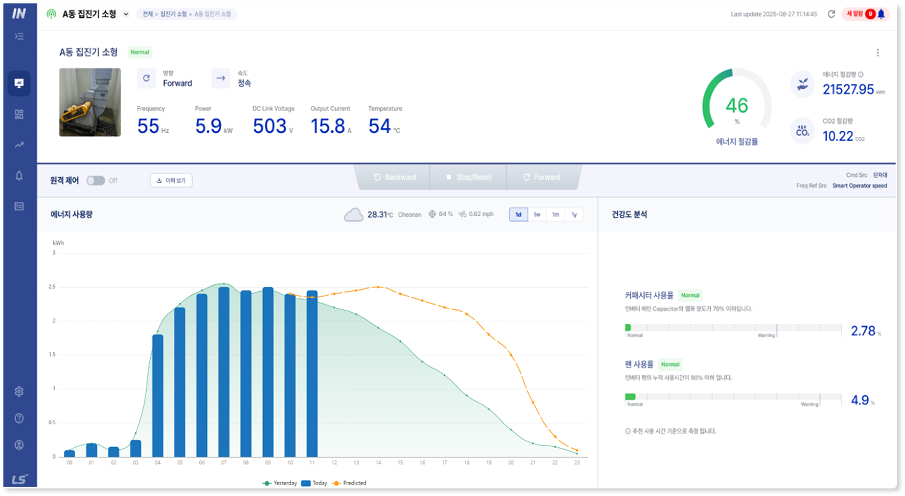Open the alarm bell sidebar icon
Viewport: 905px width, 496px height.
[x=19, y=176]
